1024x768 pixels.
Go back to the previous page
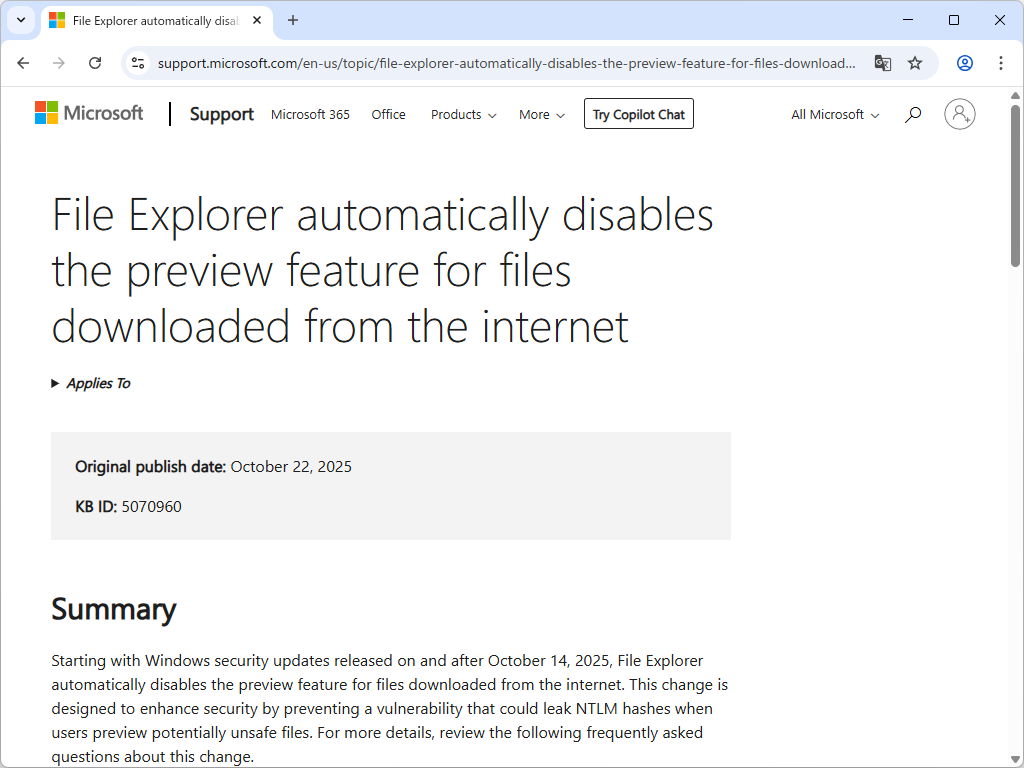click(24, 63)
